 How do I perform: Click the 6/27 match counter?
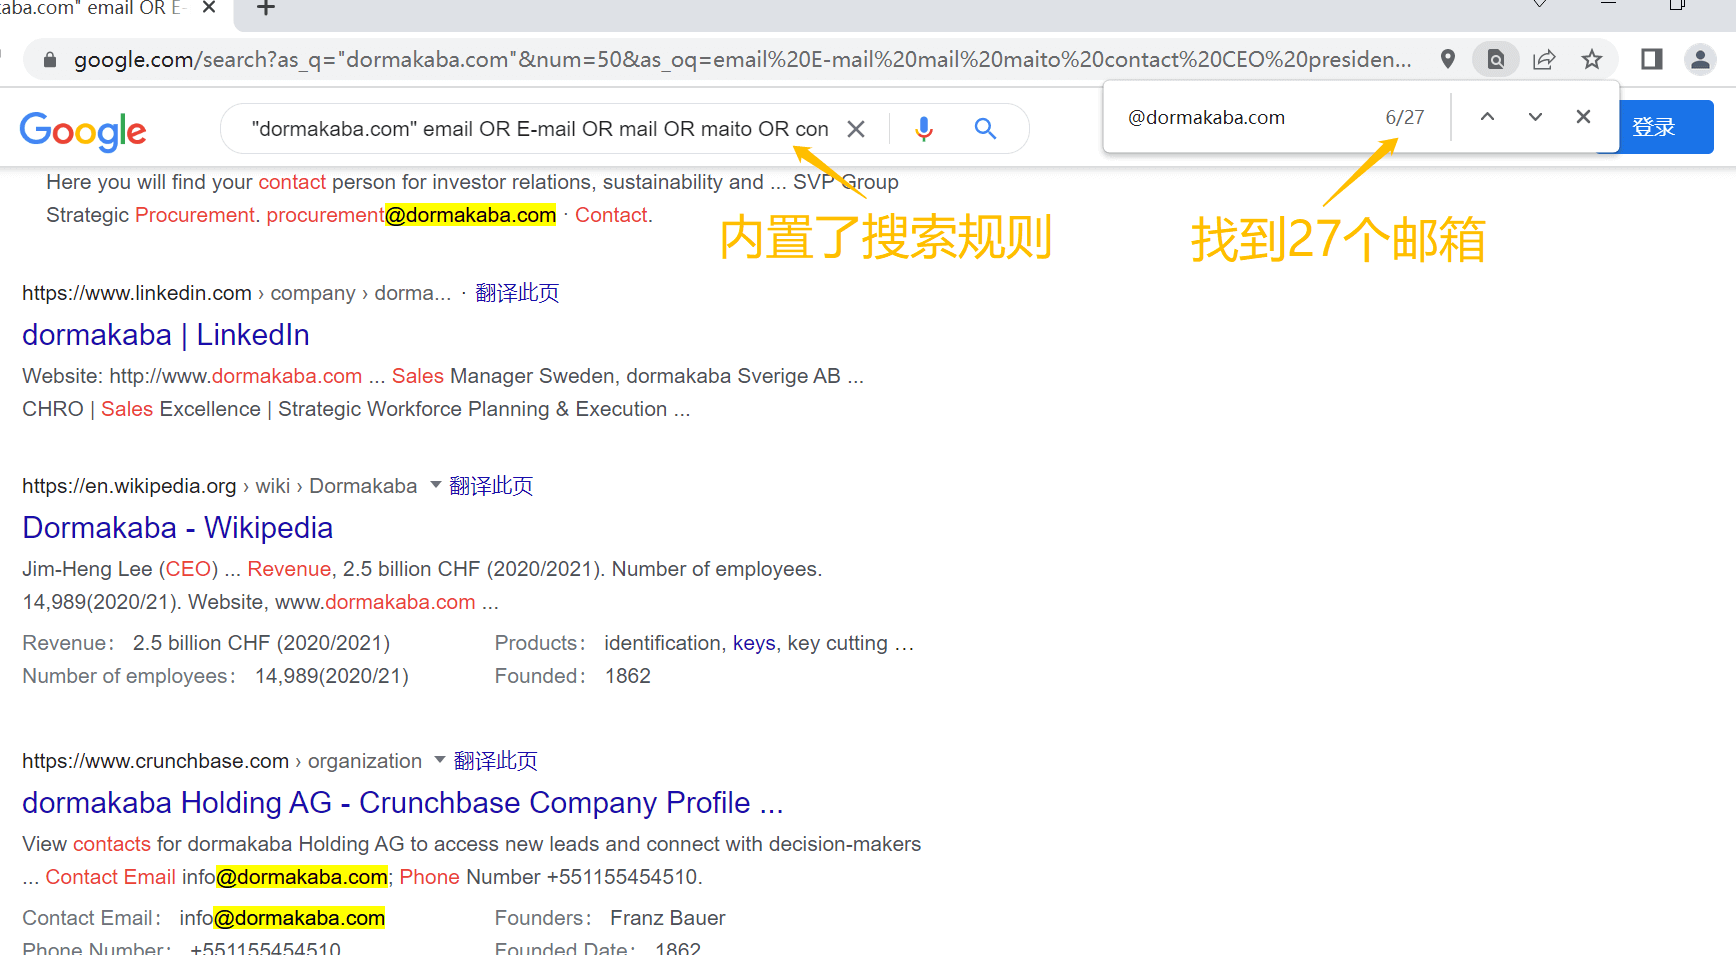[x=1404, y=117]
